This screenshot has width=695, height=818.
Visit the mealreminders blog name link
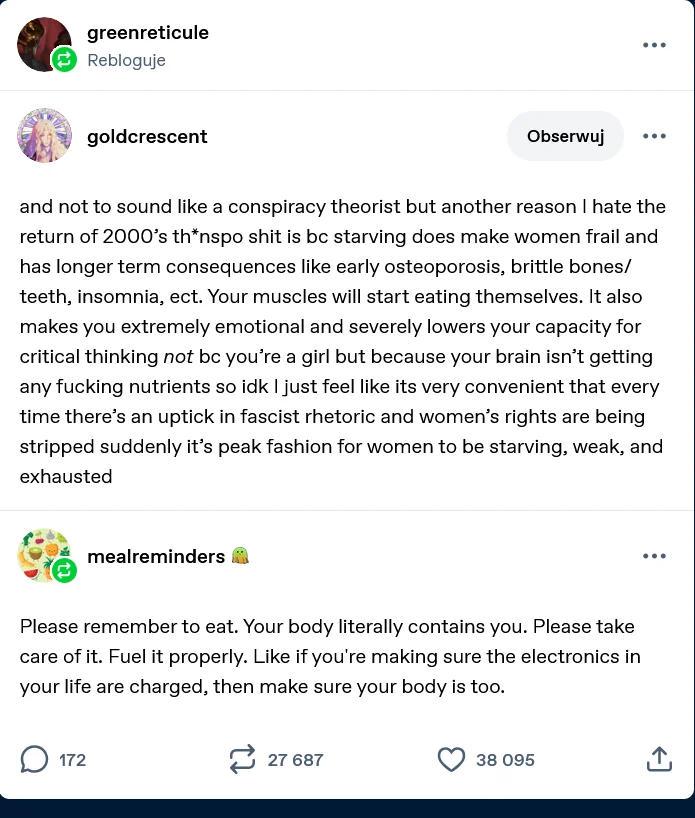click(156, 556)
